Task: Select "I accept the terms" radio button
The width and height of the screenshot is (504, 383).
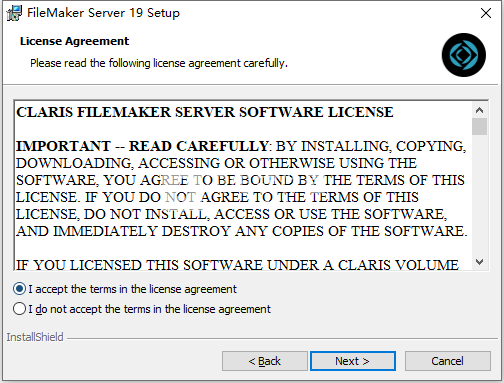Action: (x=19, y=289)
